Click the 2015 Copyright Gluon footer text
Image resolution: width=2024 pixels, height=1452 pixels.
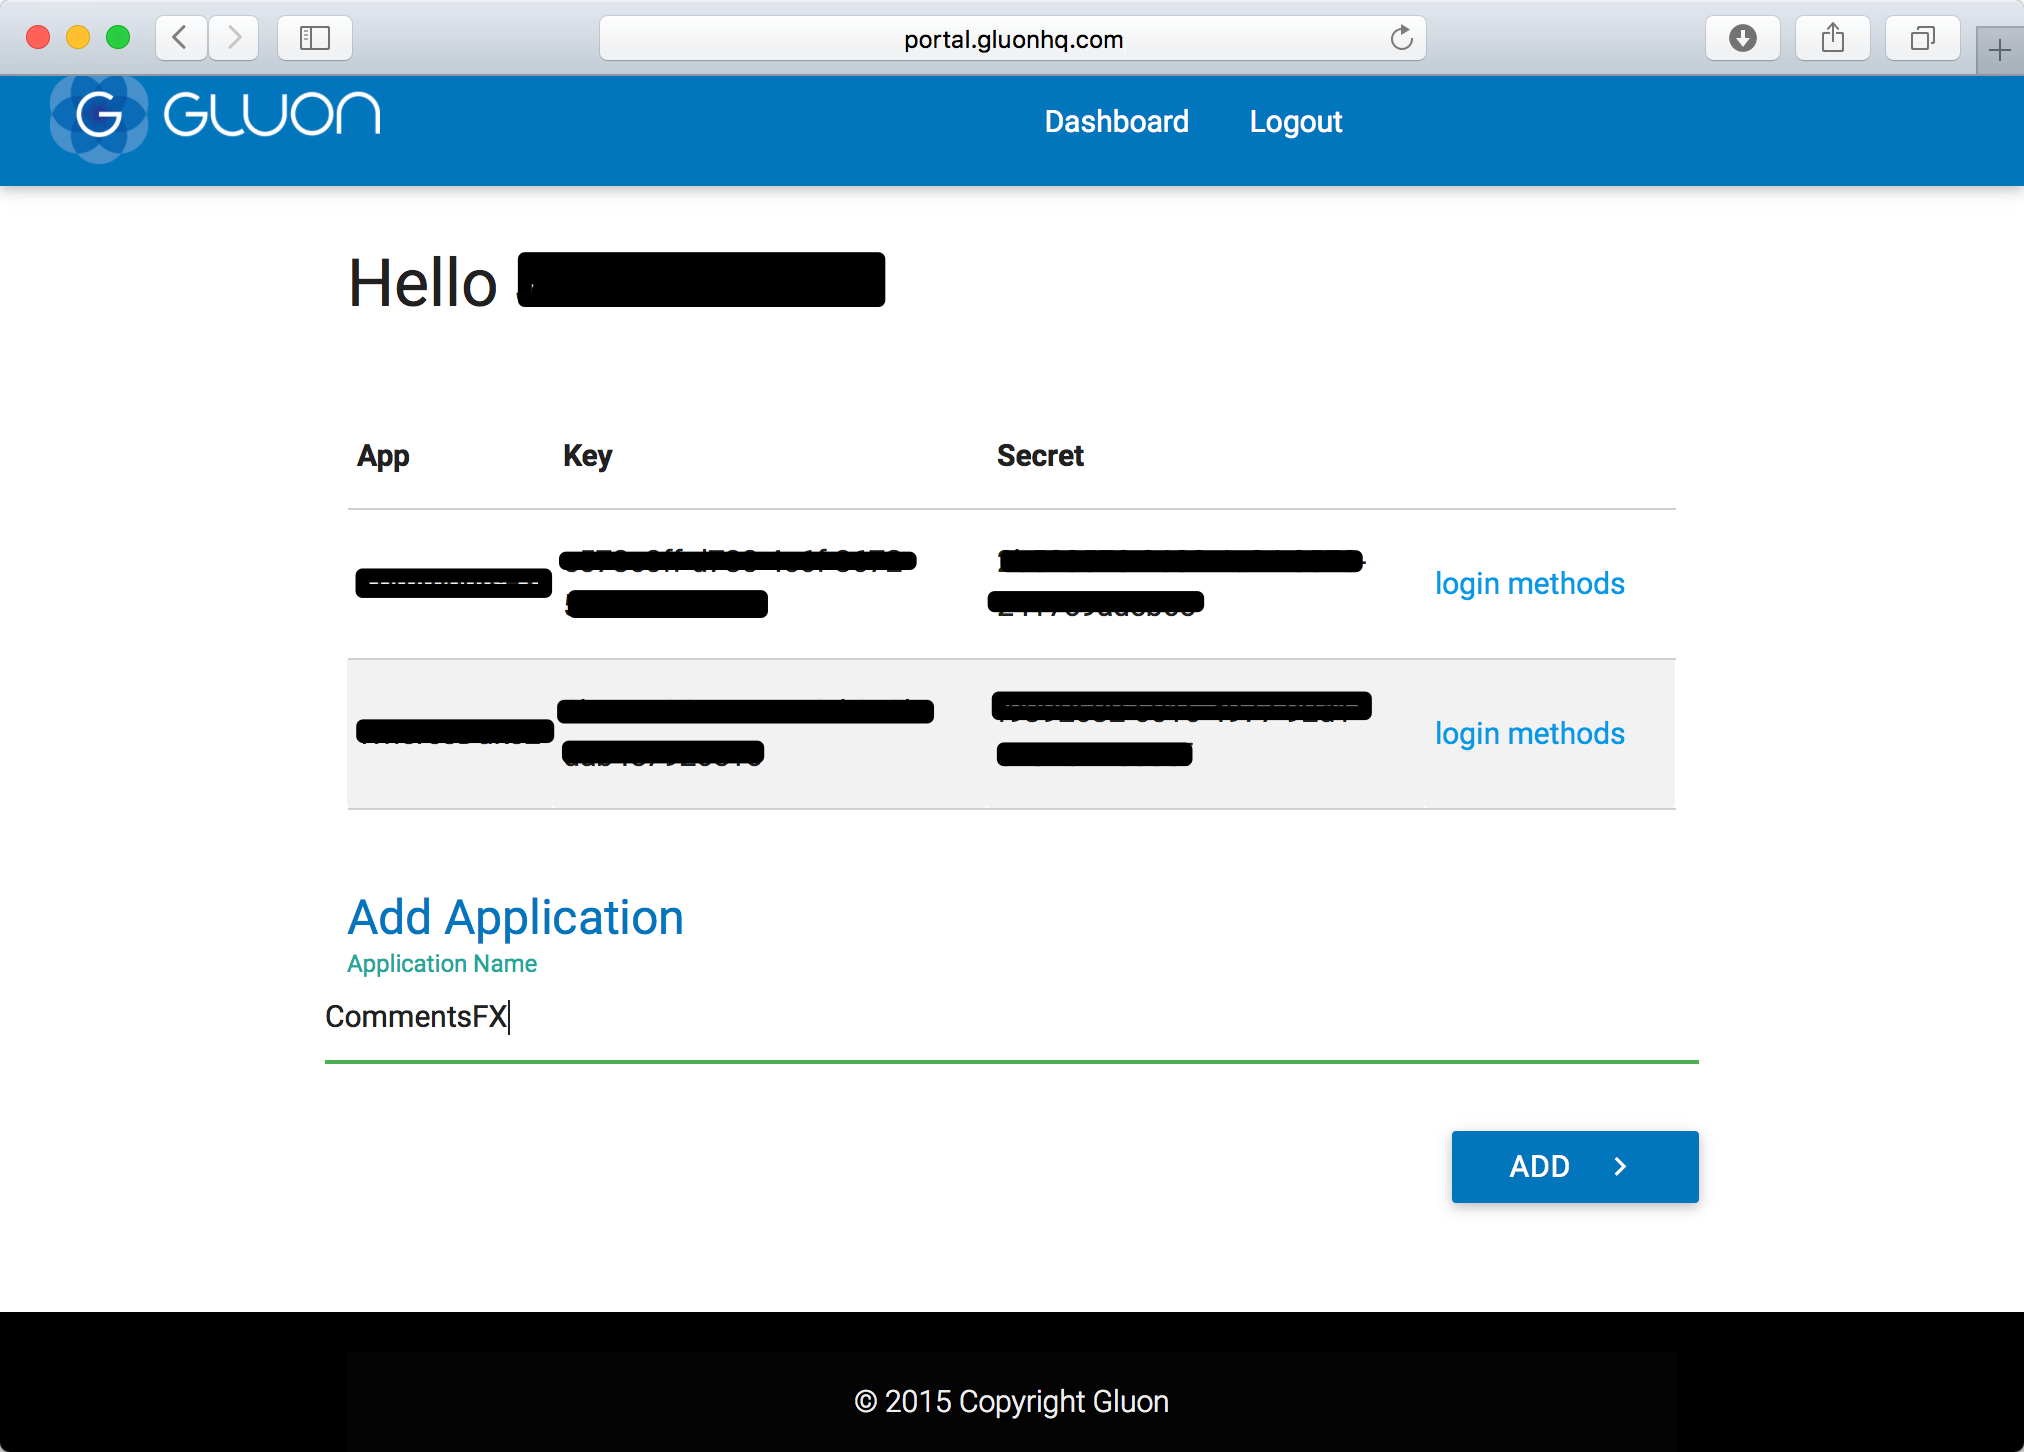[x=1011, y=1401]
